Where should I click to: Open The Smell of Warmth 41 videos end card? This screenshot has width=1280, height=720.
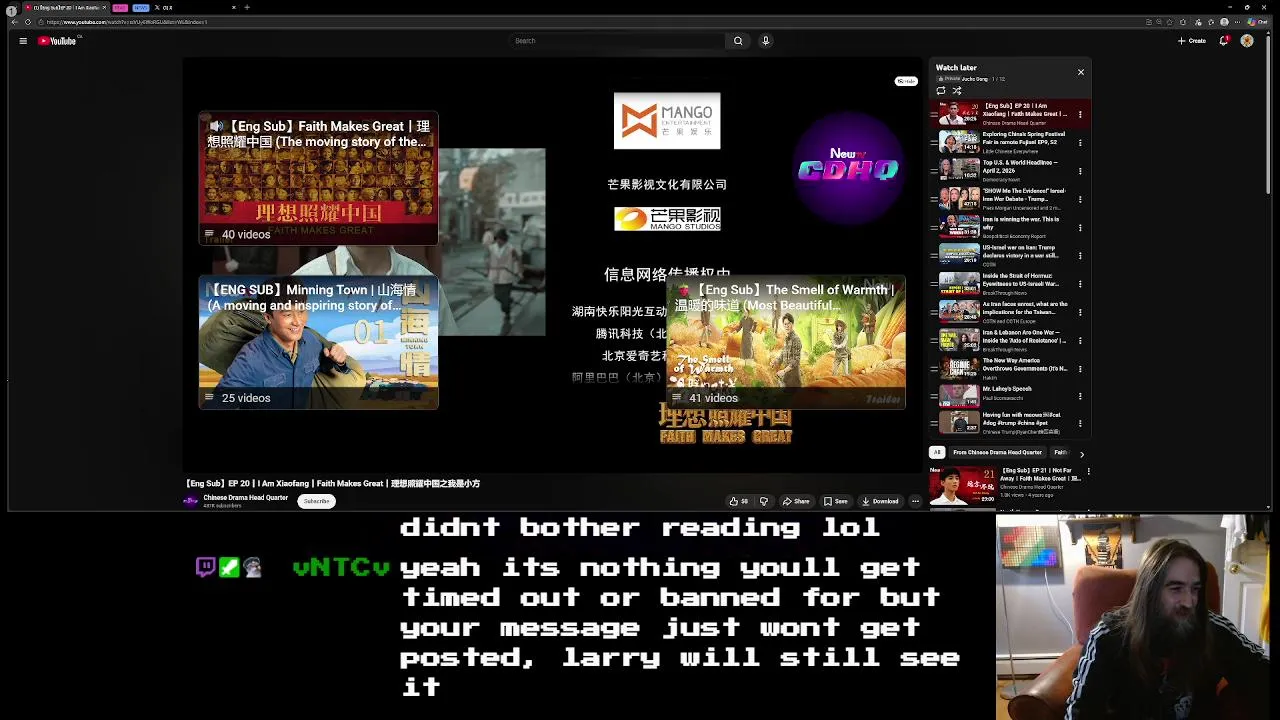[x=786, y=342]
